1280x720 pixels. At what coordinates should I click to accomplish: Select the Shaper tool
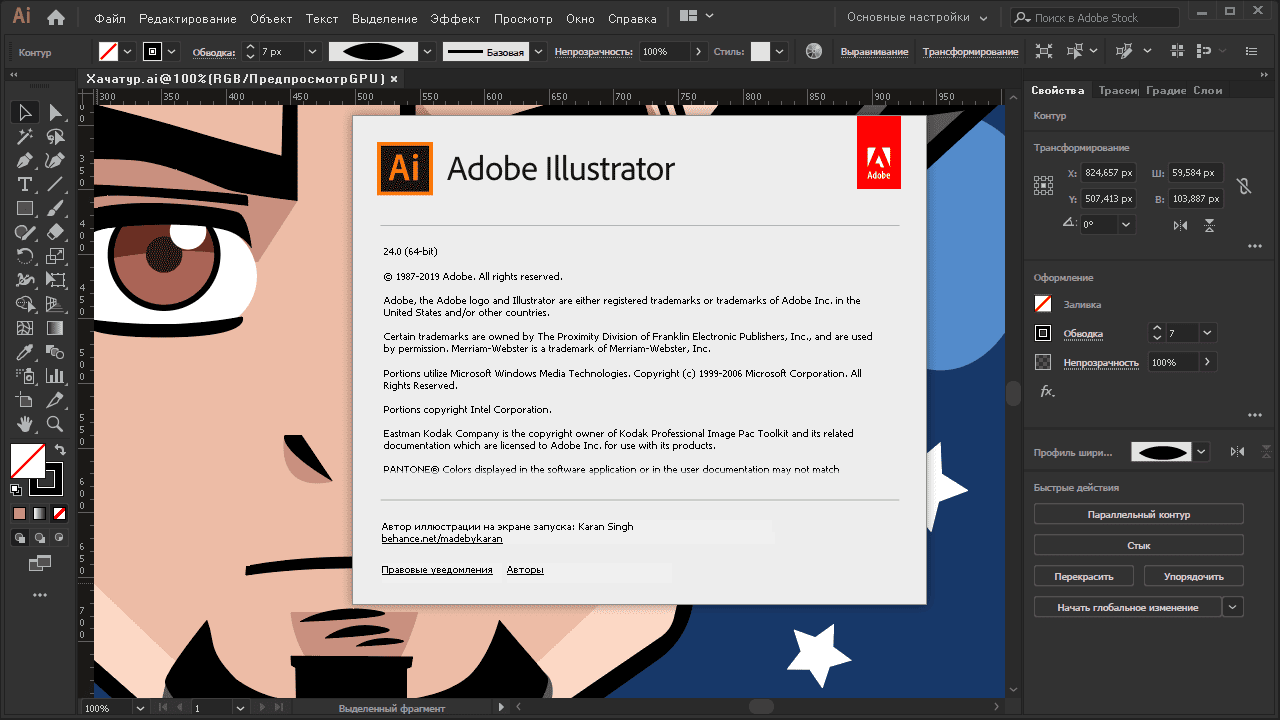pyautogui.click(x=25, y=233)
